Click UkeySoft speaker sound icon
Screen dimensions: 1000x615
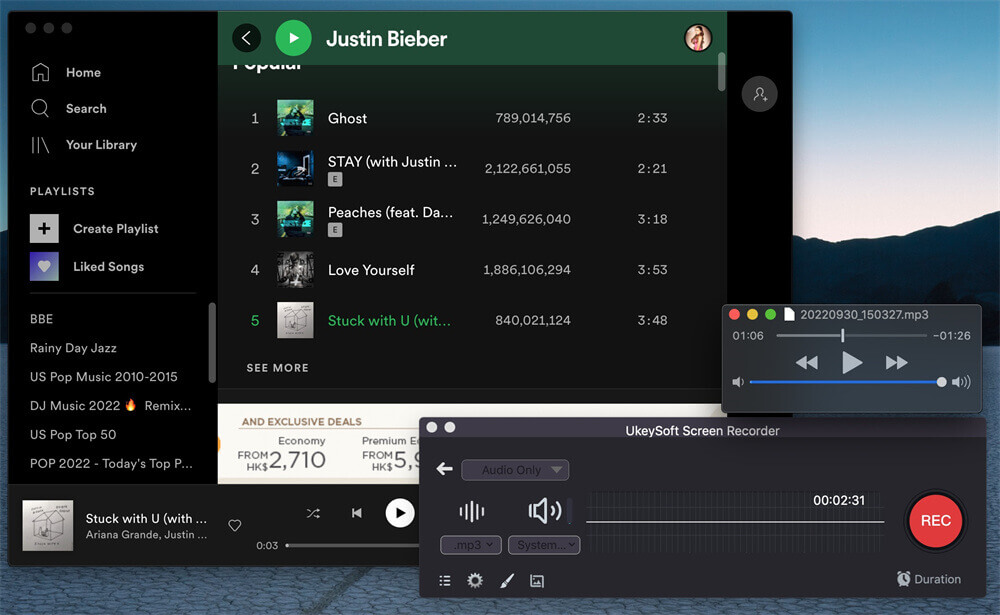point(545,511)
